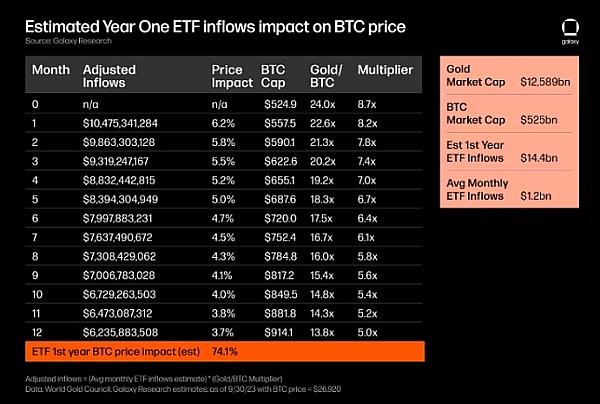Click the Gold Market Cap $12,589bn box

509,77
